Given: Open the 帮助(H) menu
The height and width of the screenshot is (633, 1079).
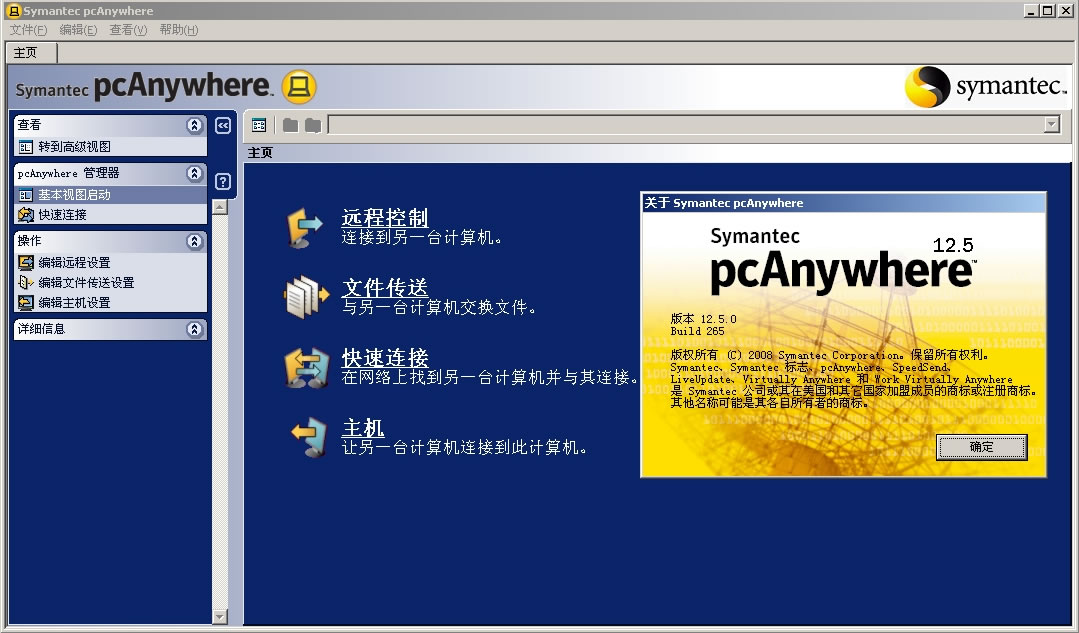Looking at the screenshot, I should 178,30.
